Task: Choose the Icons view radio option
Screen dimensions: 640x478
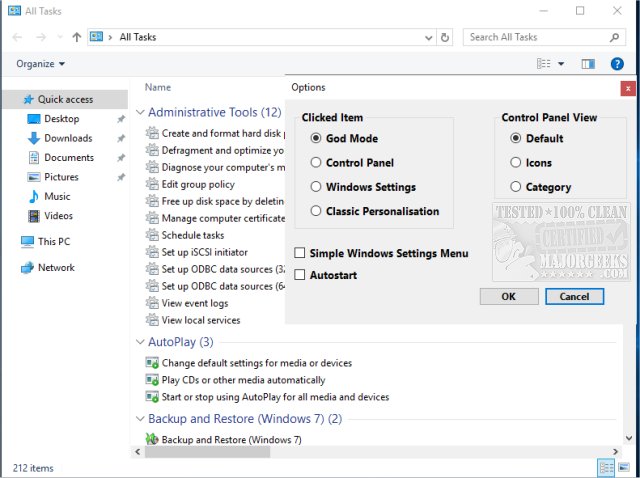Action: (x=516, y=163)
